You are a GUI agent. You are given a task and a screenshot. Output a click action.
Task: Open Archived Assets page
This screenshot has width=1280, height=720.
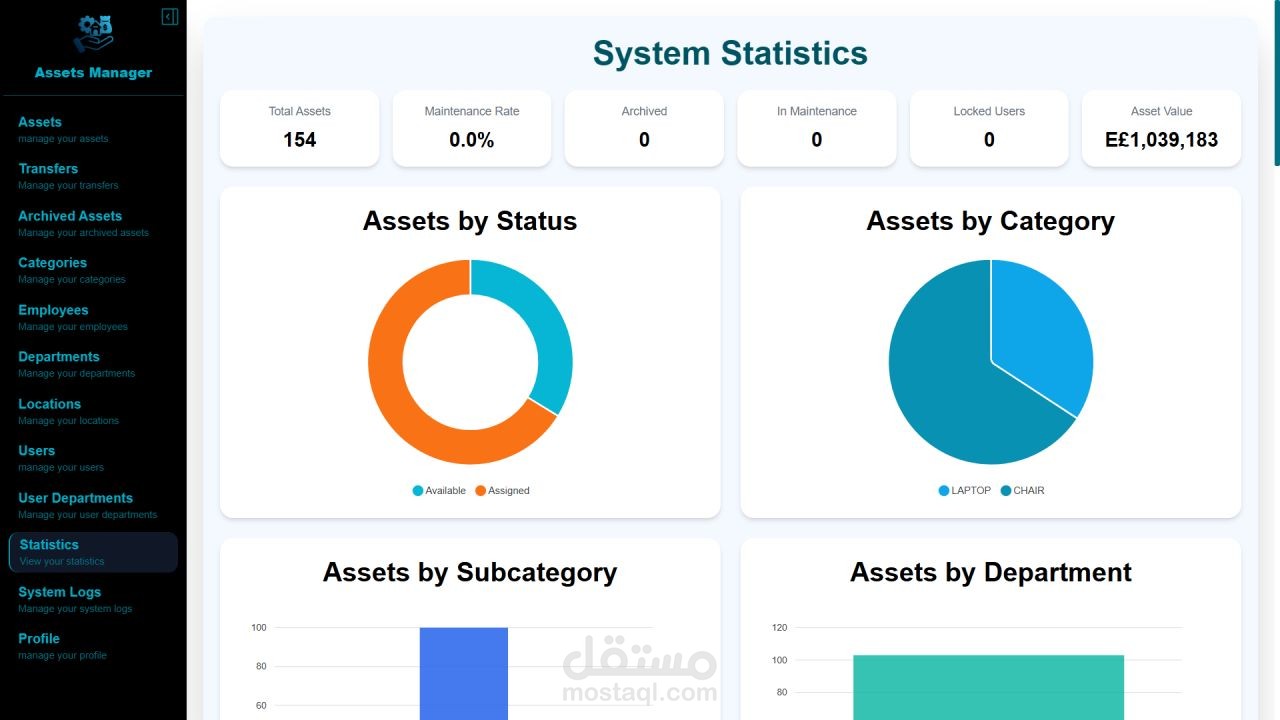[93, 223]
